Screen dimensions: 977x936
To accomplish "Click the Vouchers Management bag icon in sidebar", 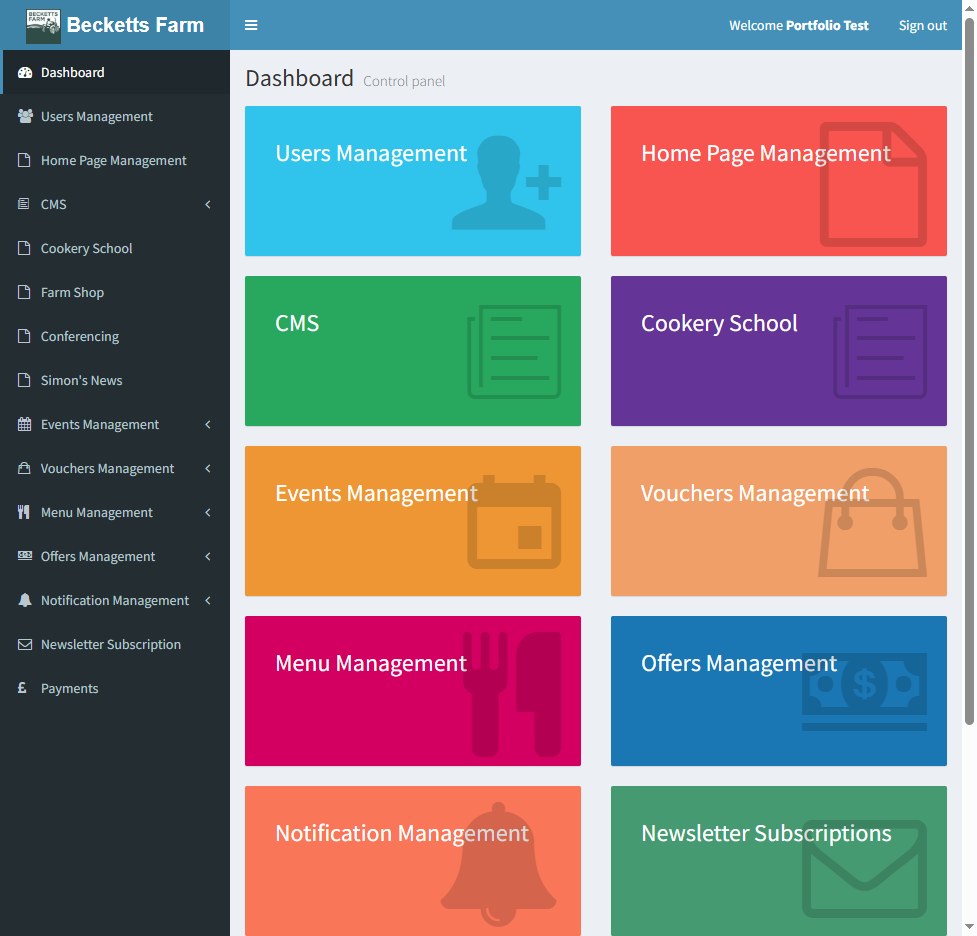I will coord(24,468).
